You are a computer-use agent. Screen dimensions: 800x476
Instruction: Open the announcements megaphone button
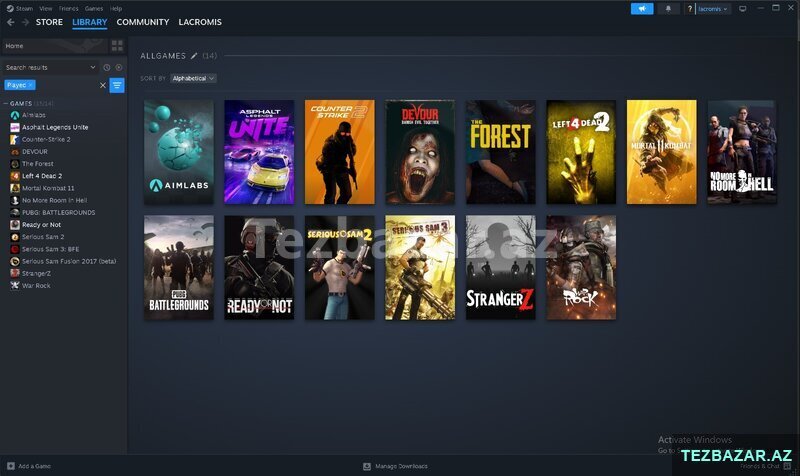[642, 9]
